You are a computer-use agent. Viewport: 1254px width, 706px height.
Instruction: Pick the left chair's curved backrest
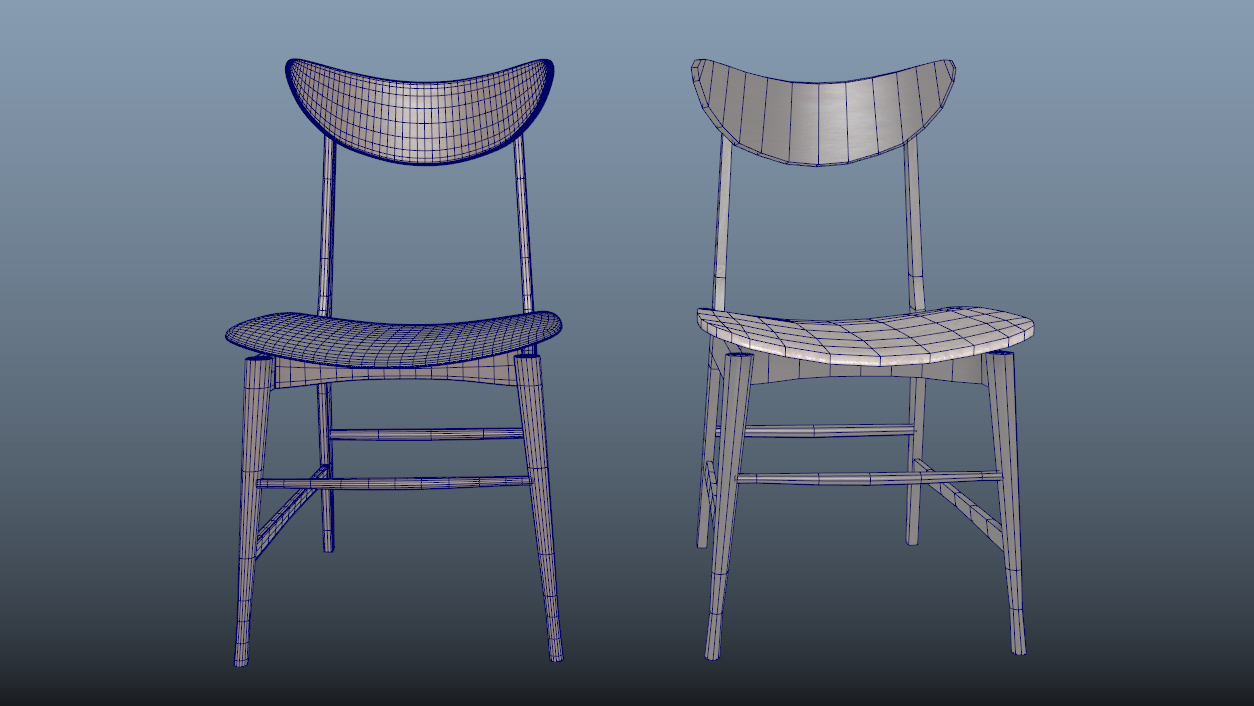[420, 110]
